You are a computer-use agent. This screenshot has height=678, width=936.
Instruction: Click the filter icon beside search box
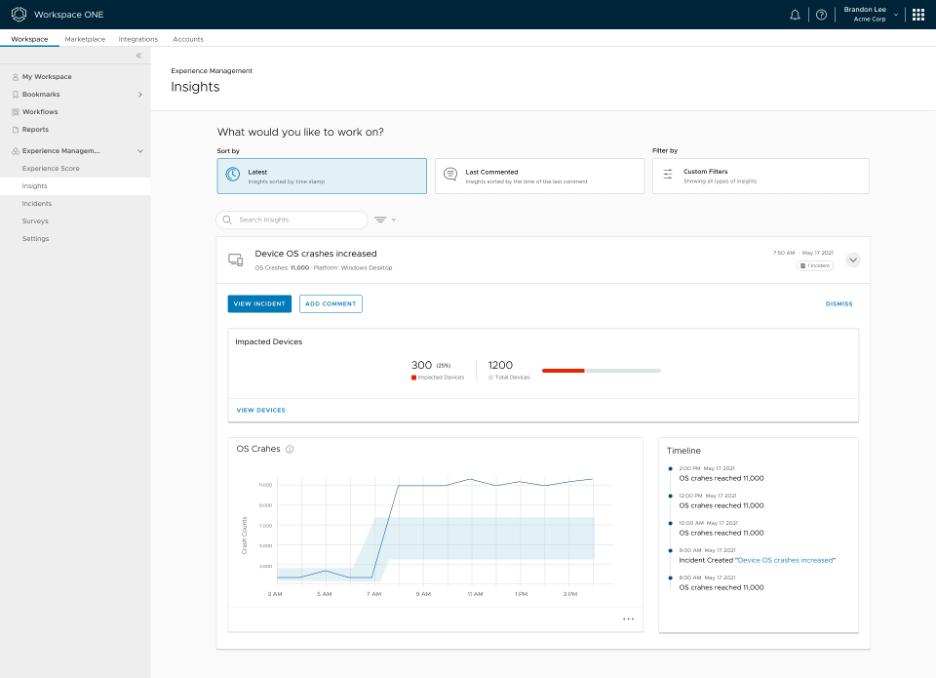(382, 220)
